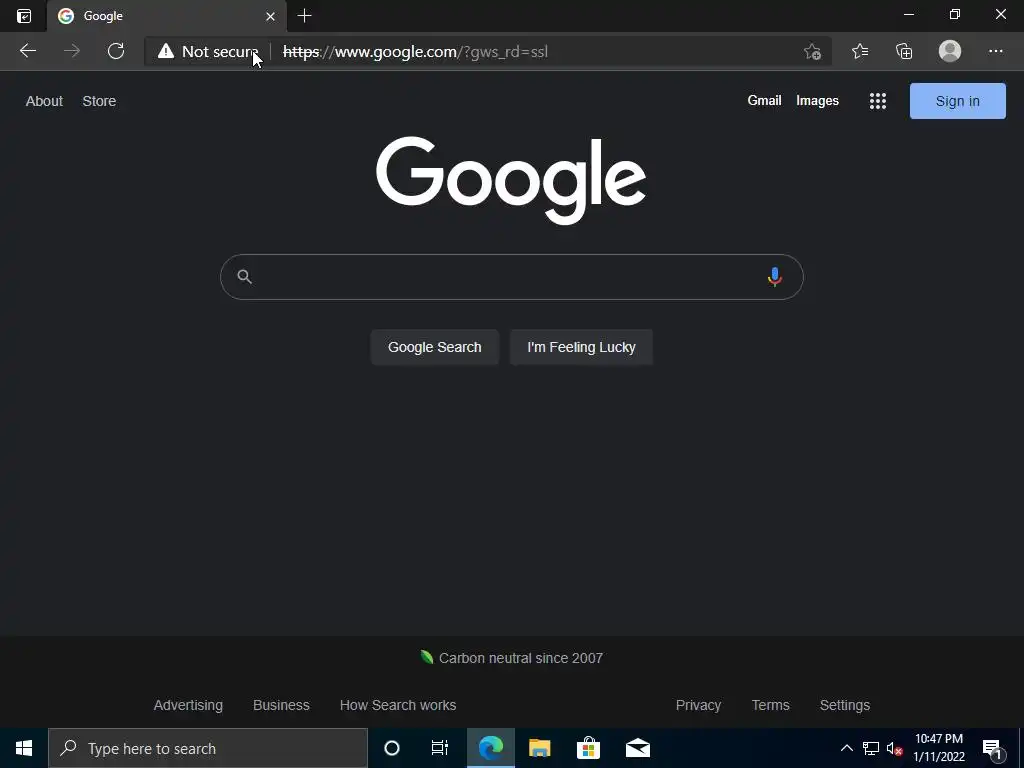The height and width of the screenshot is (768, 1024).
Task: Click the Microsoft Edge taskbar icon
Action: pyautogui.click(x=490, y=748)
